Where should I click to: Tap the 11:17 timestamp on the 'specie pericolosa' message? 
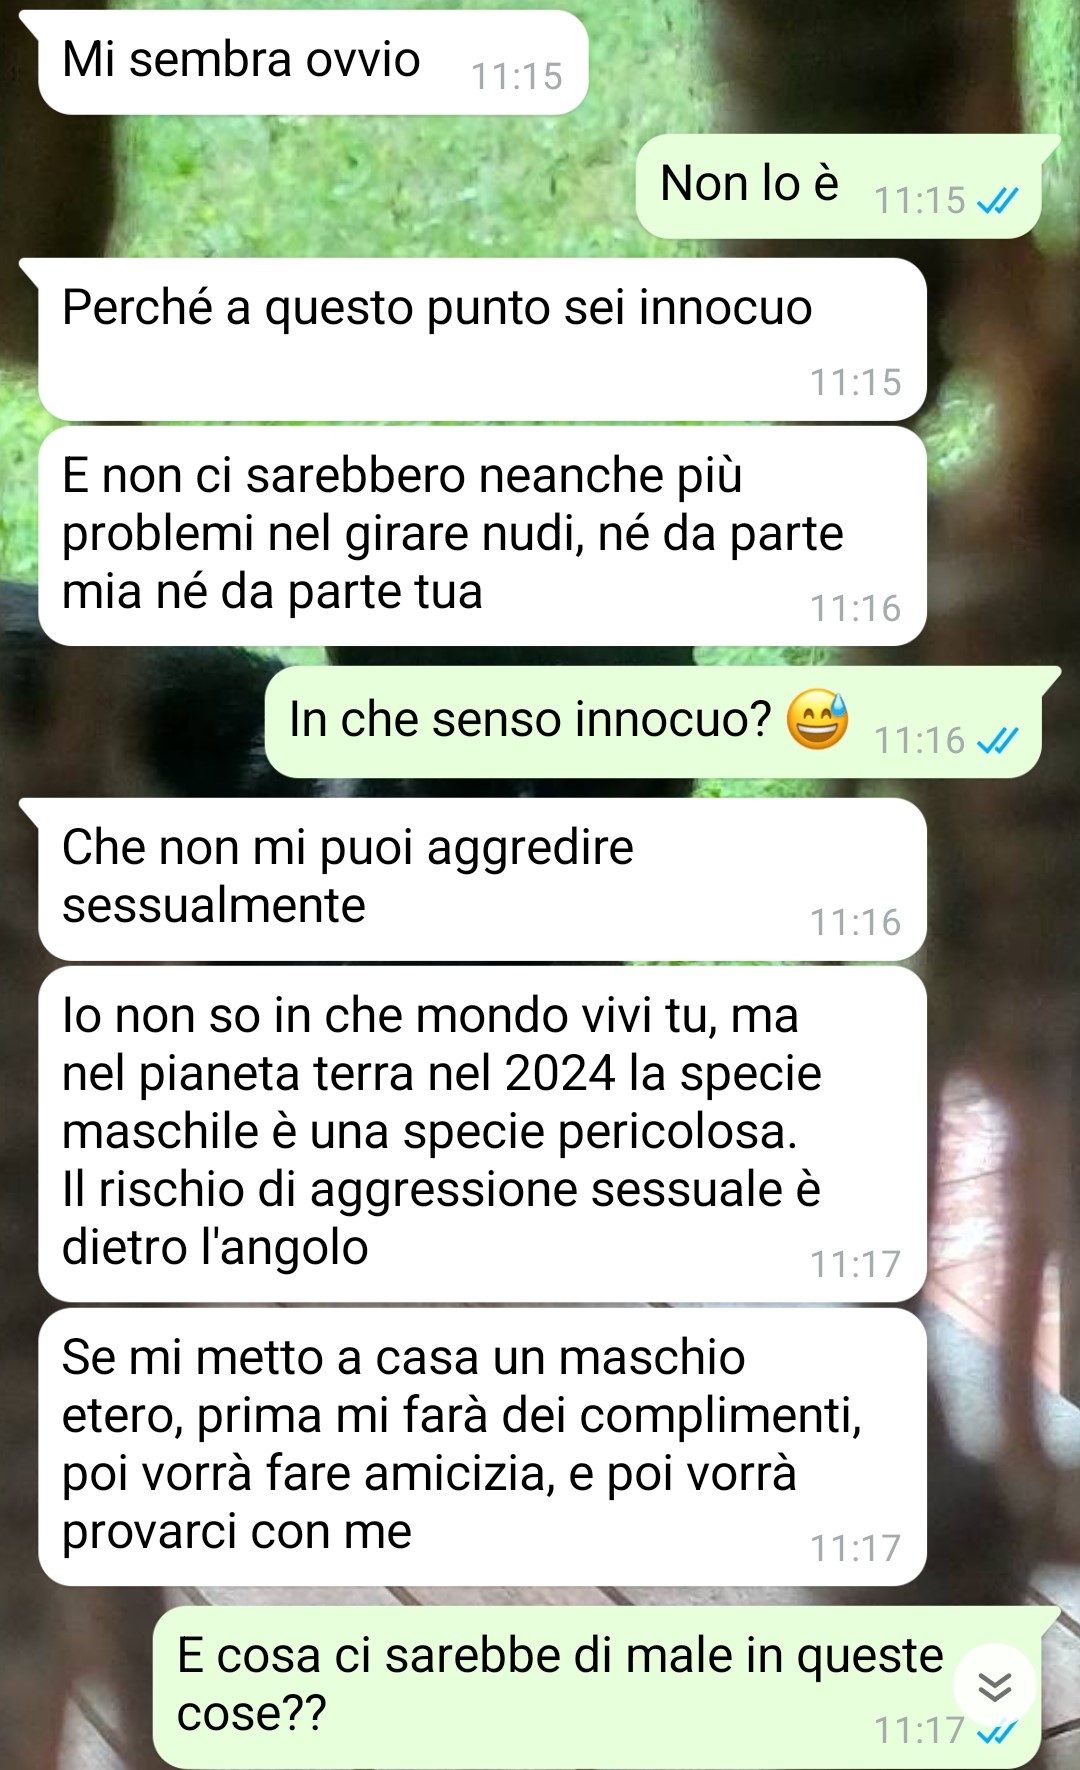(x=855, y=1264)
